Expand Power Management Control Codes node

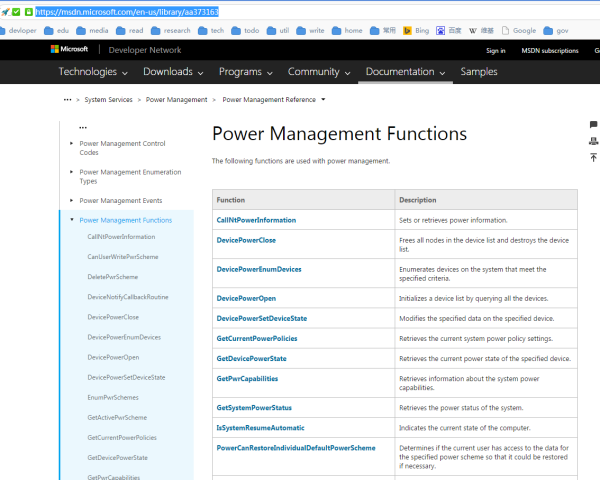(x=71, y=143)
